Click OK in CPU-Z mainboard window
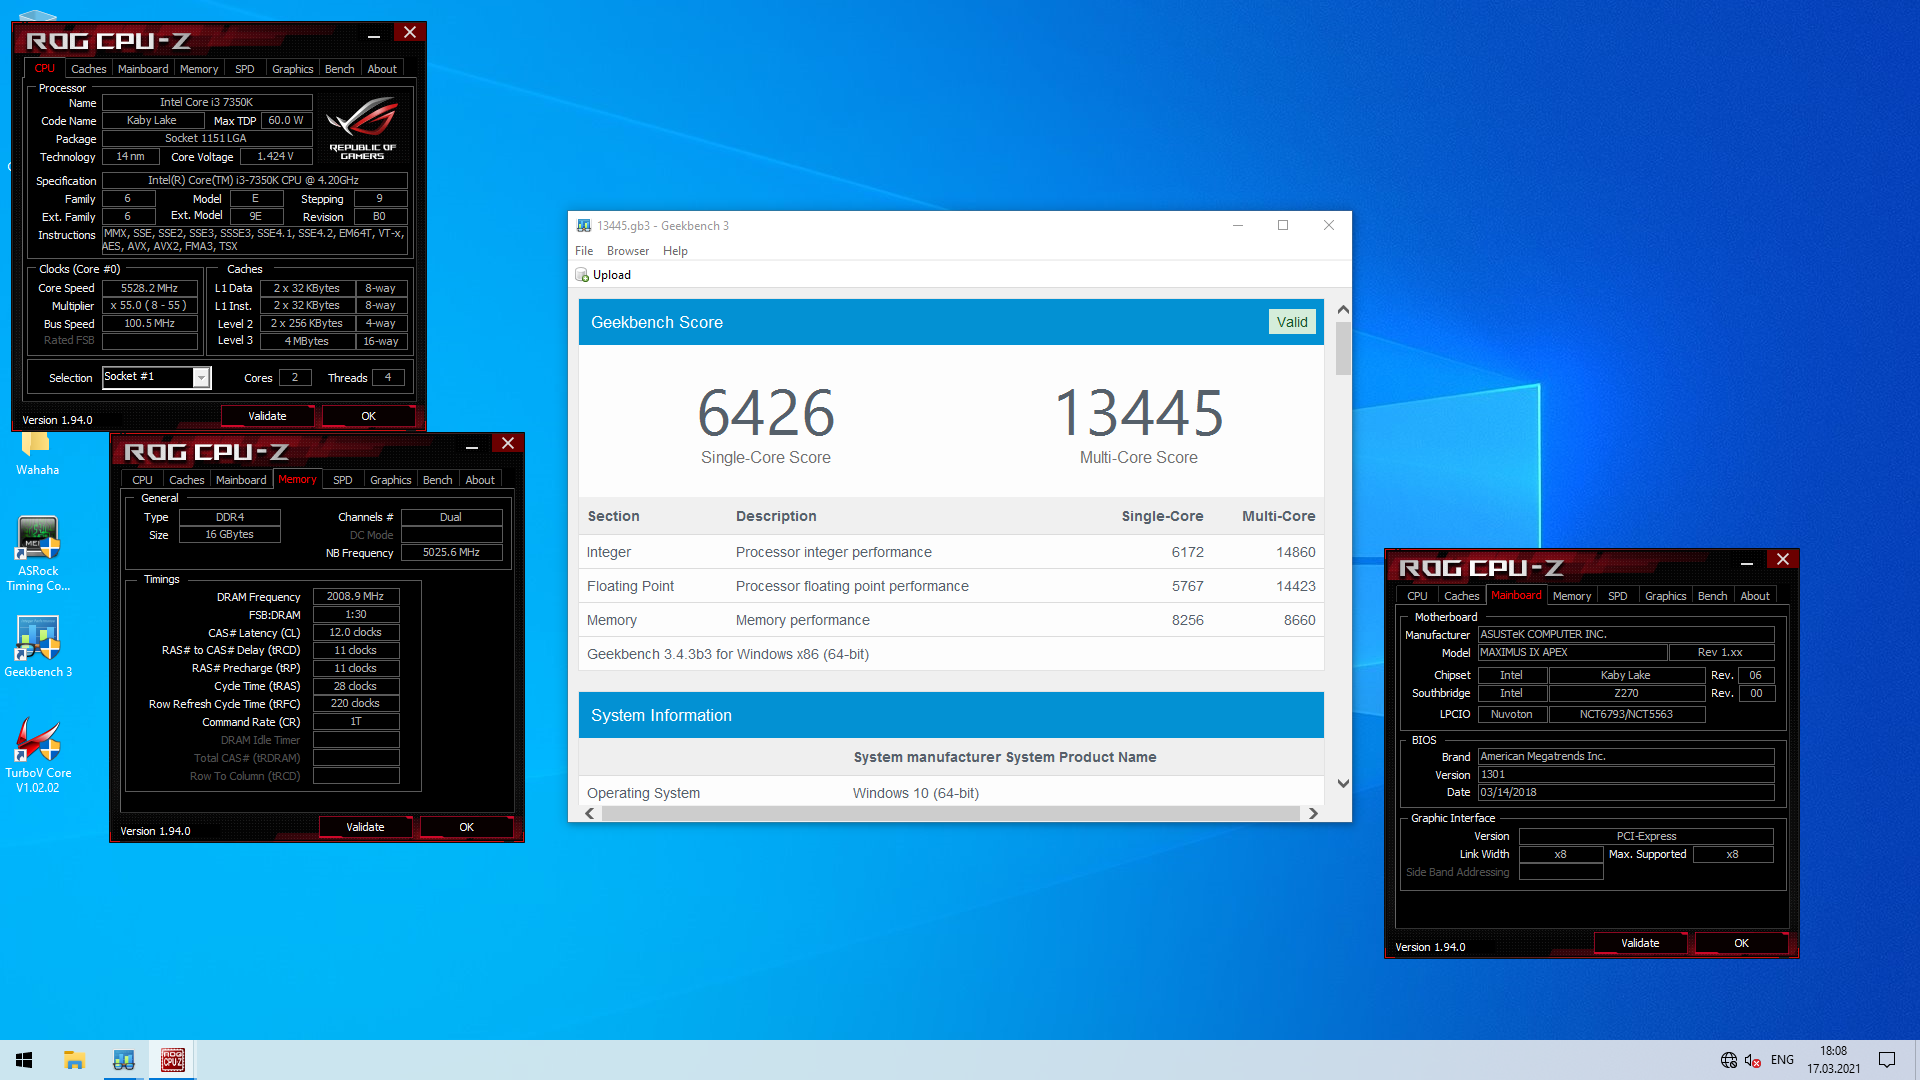Screen dimensions: 1920x1080 pos(1741,943)
